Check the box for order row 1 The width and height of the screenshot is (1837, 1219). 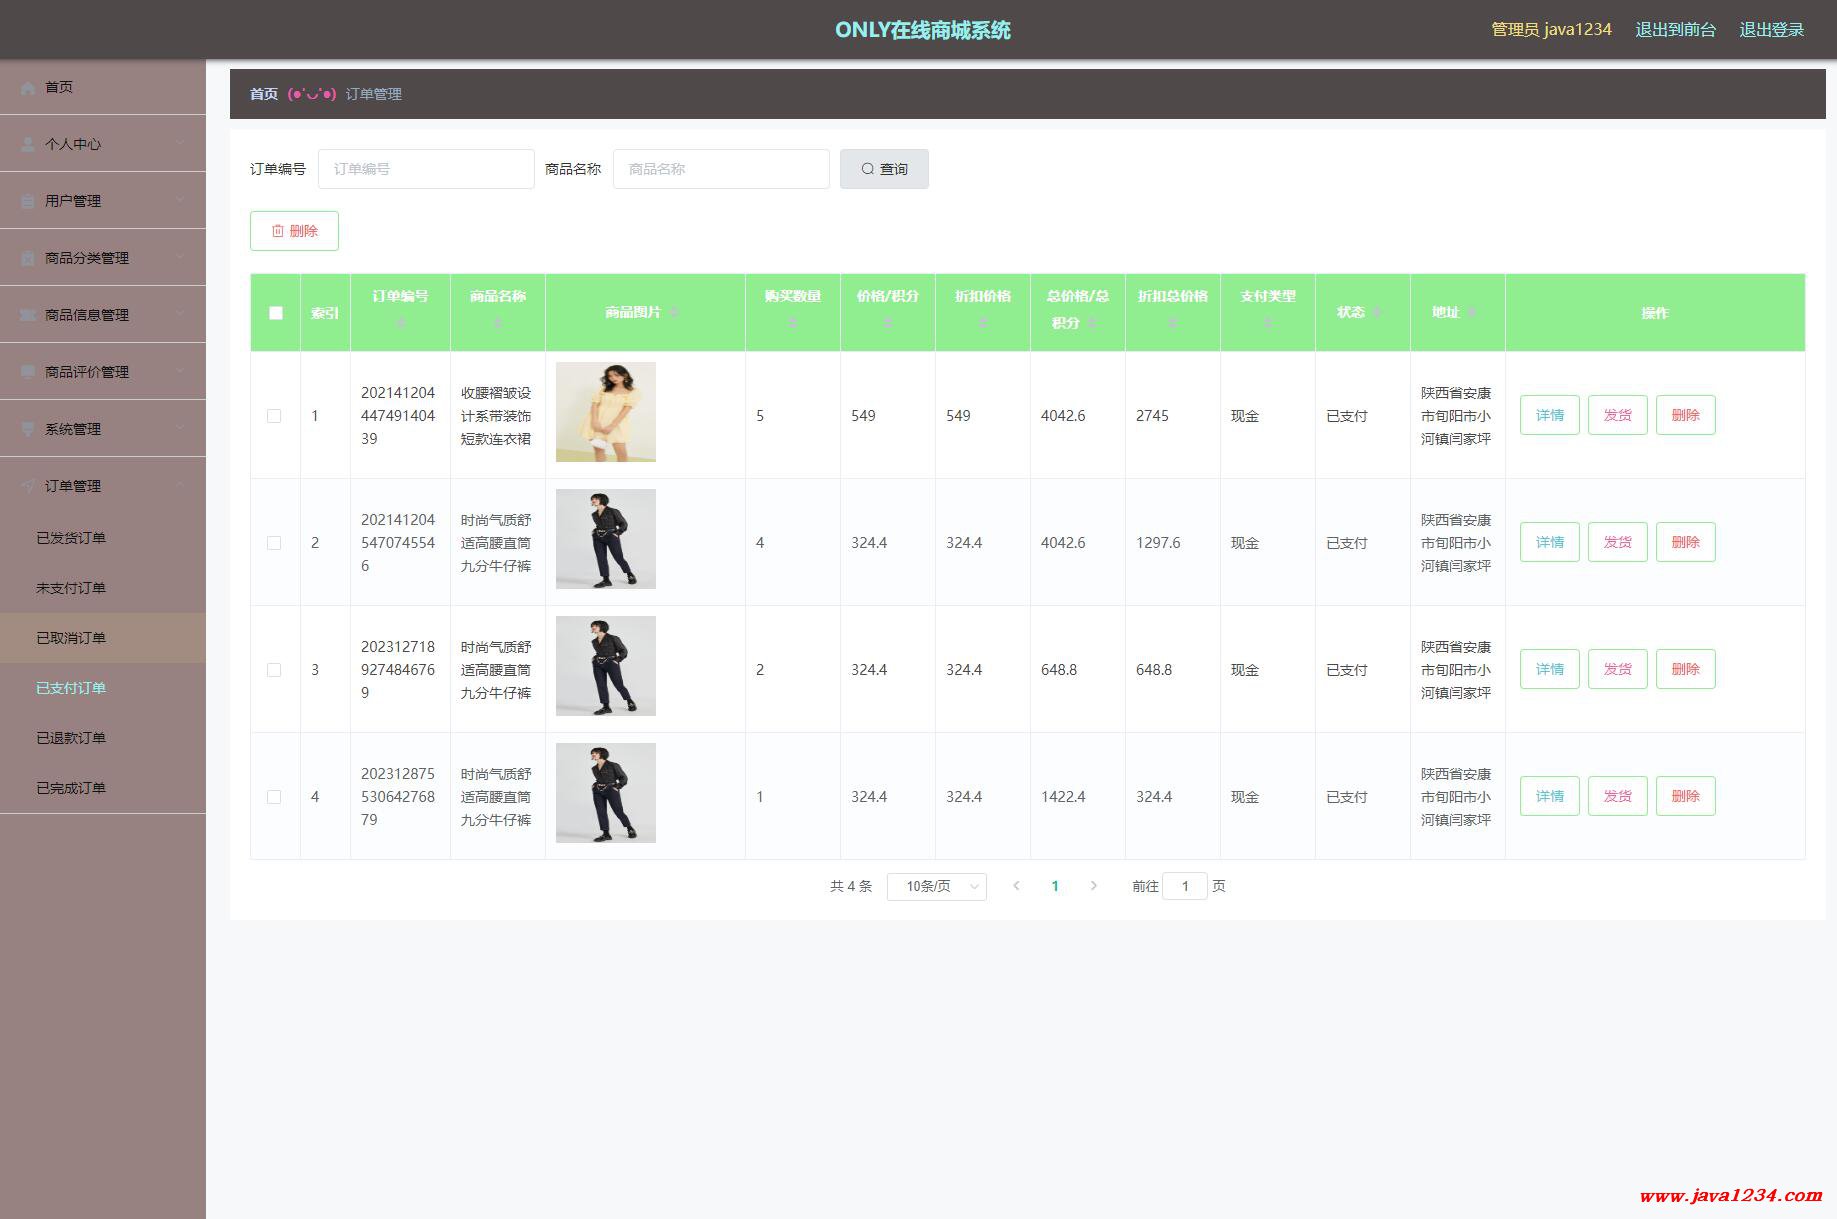274,416
